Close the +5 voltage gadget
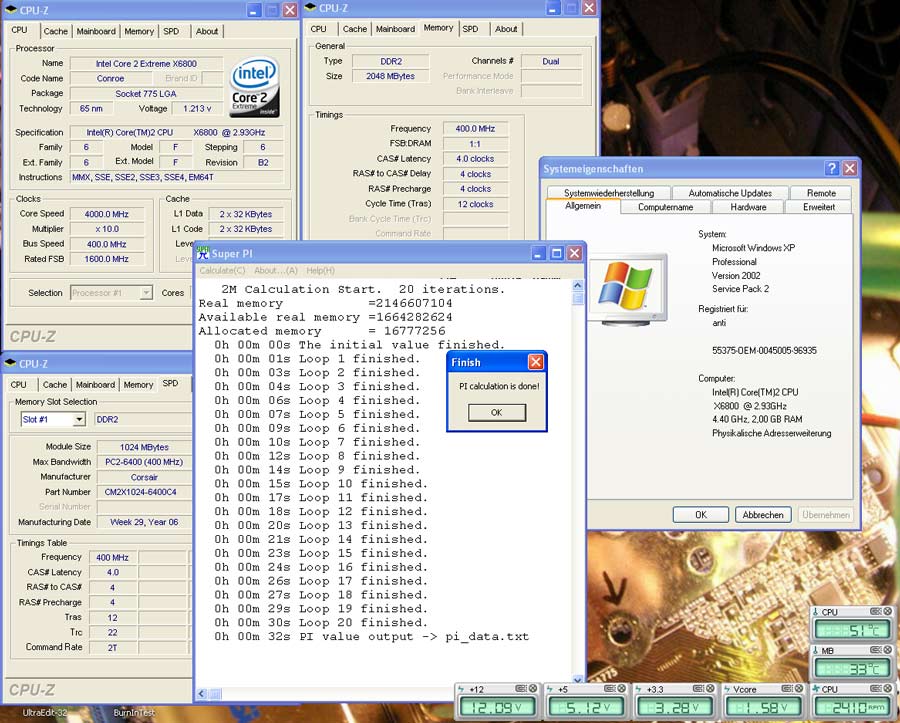This screenshot has height=723, width=900. [622, 689]
